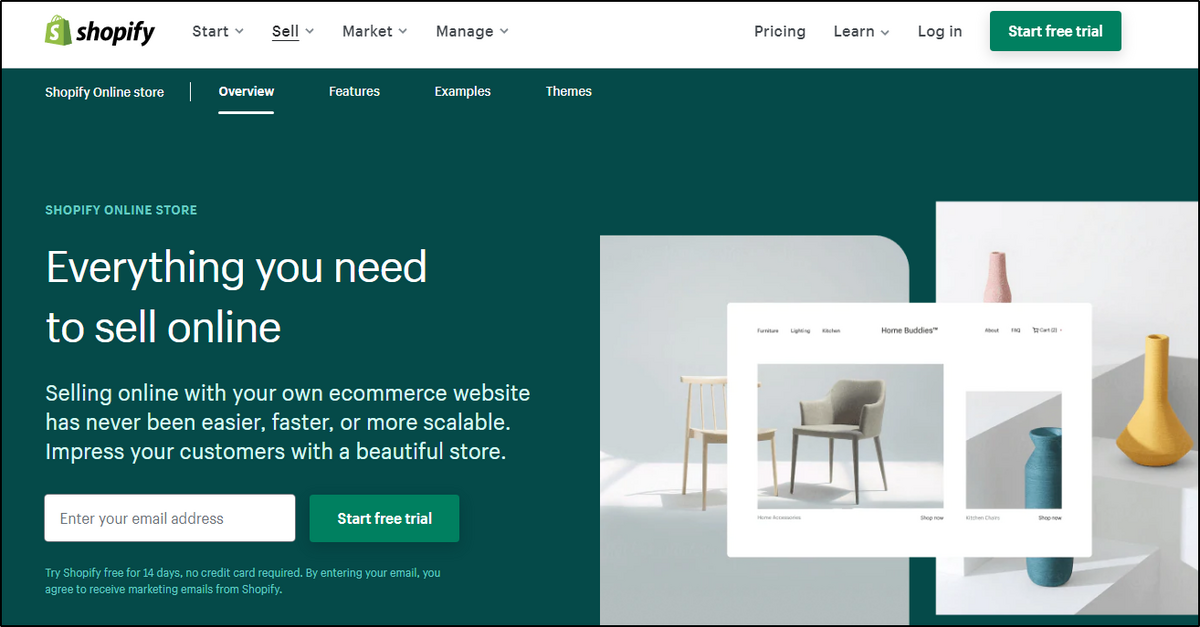
Task: Click the Log in link
Action: coord(940,31)
